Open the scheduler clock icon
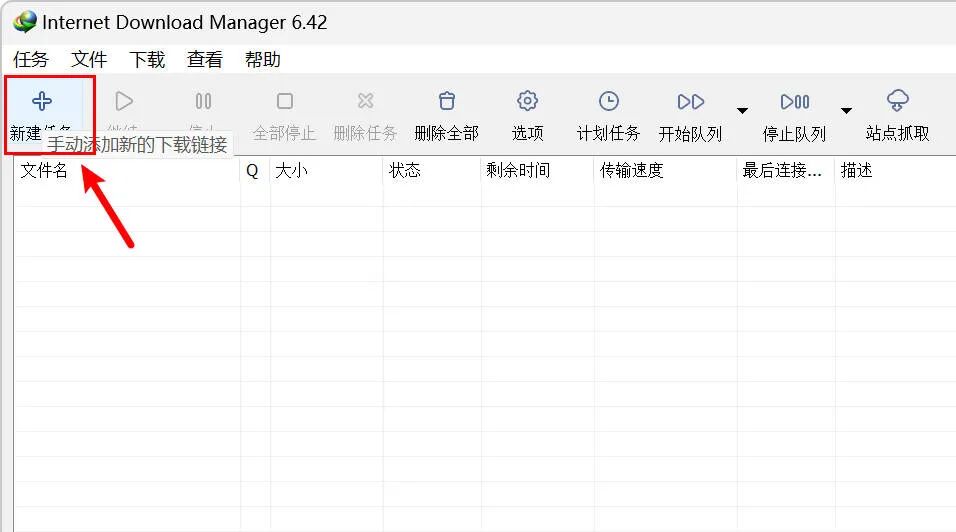 pyautogui.click(x=608, y=101)
